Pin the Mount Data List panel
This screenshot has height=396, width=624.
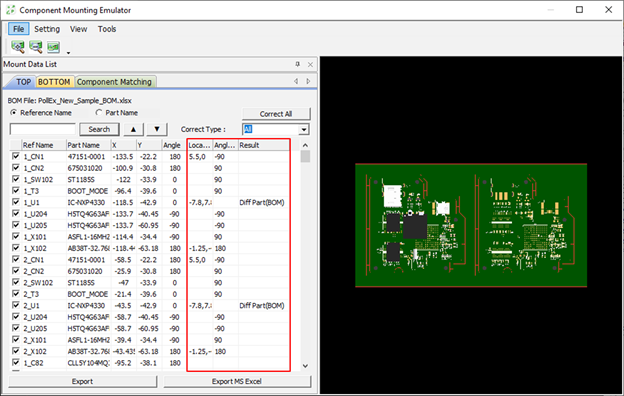(x=298, y=64)
